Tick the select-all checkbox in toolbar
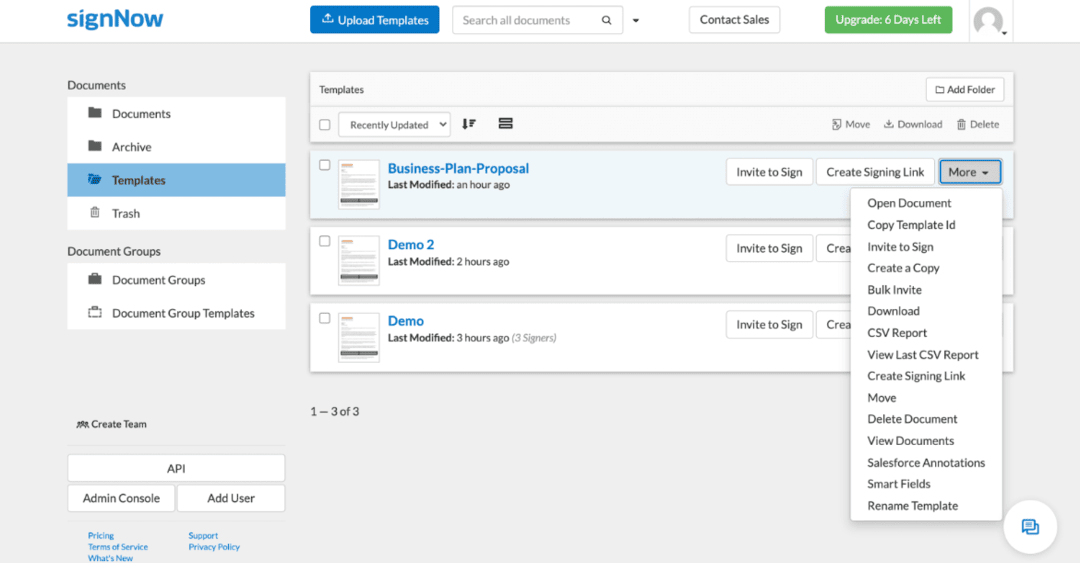Viewport: 1080px width, 563px height. (x=324, y=125)
